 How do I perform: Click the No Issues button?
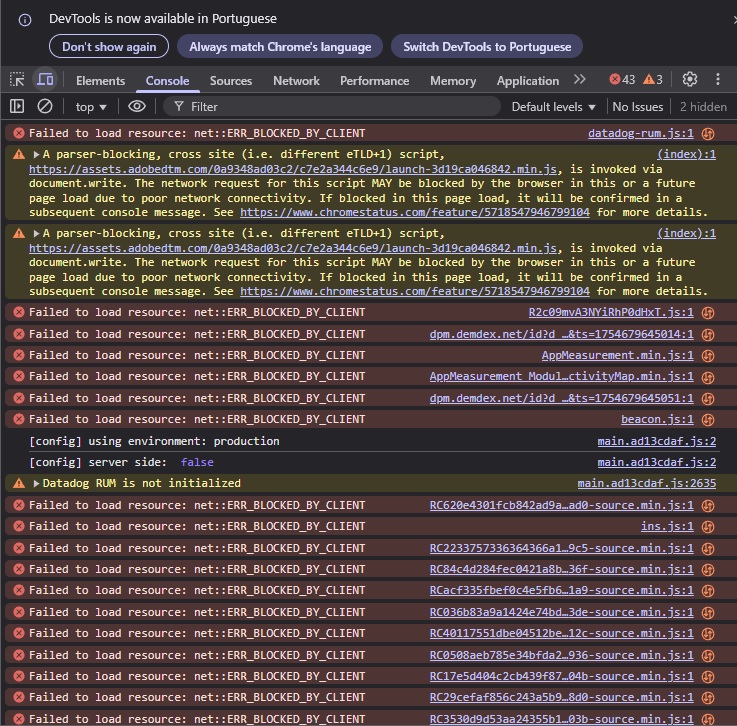pos(637,107)
